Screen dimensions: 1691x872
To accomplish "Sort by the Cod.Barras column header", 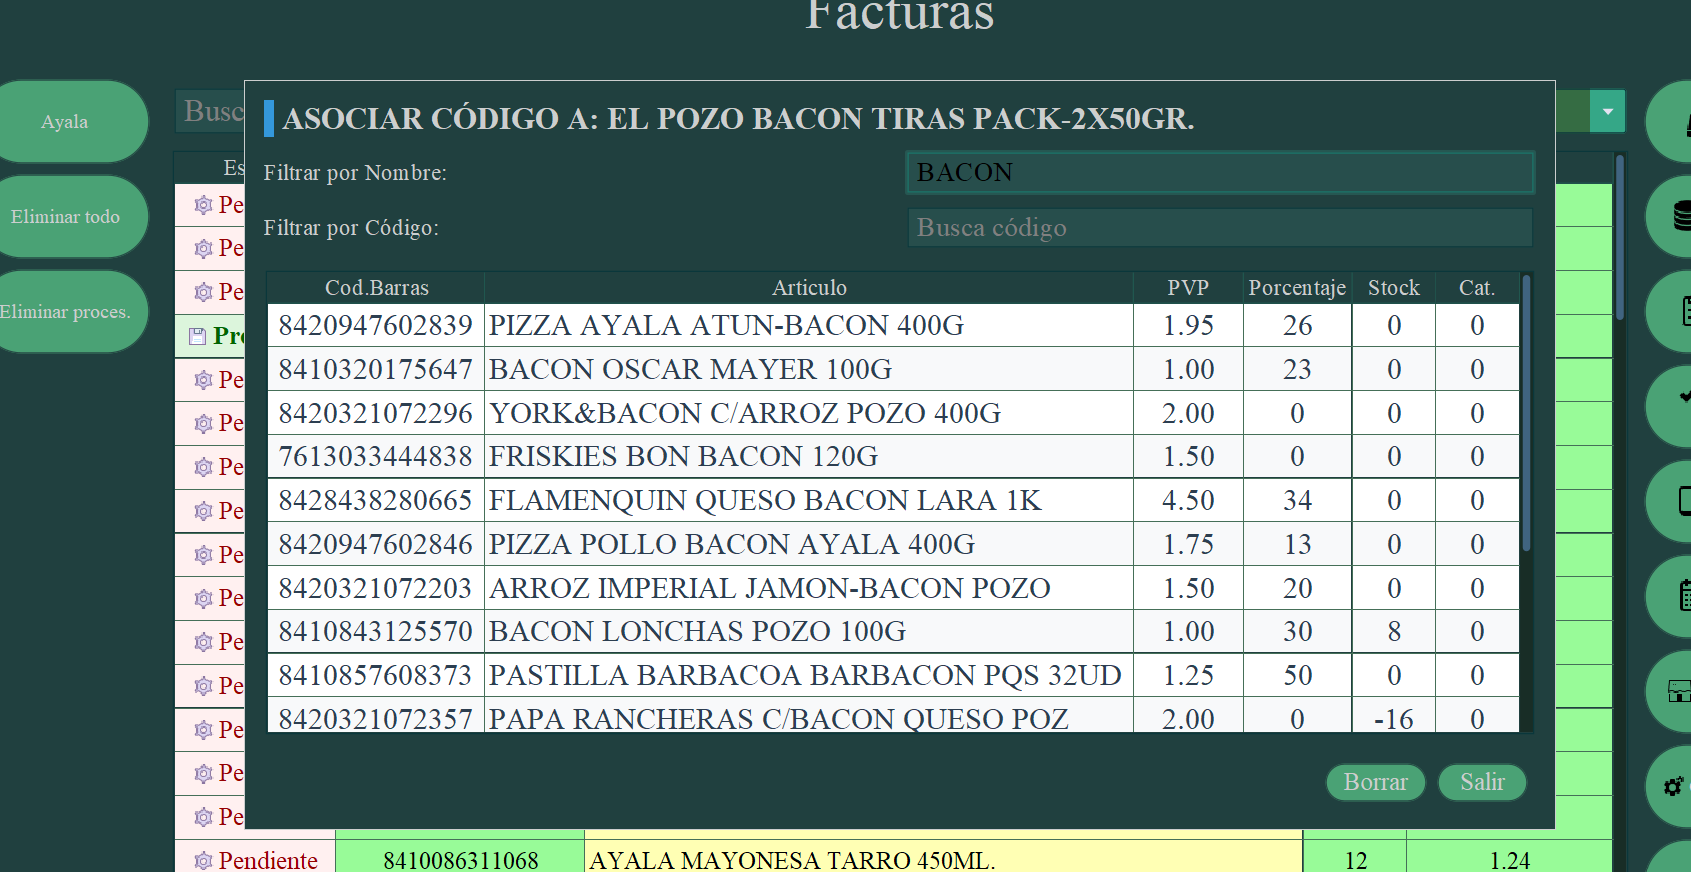I will (376, 288).
